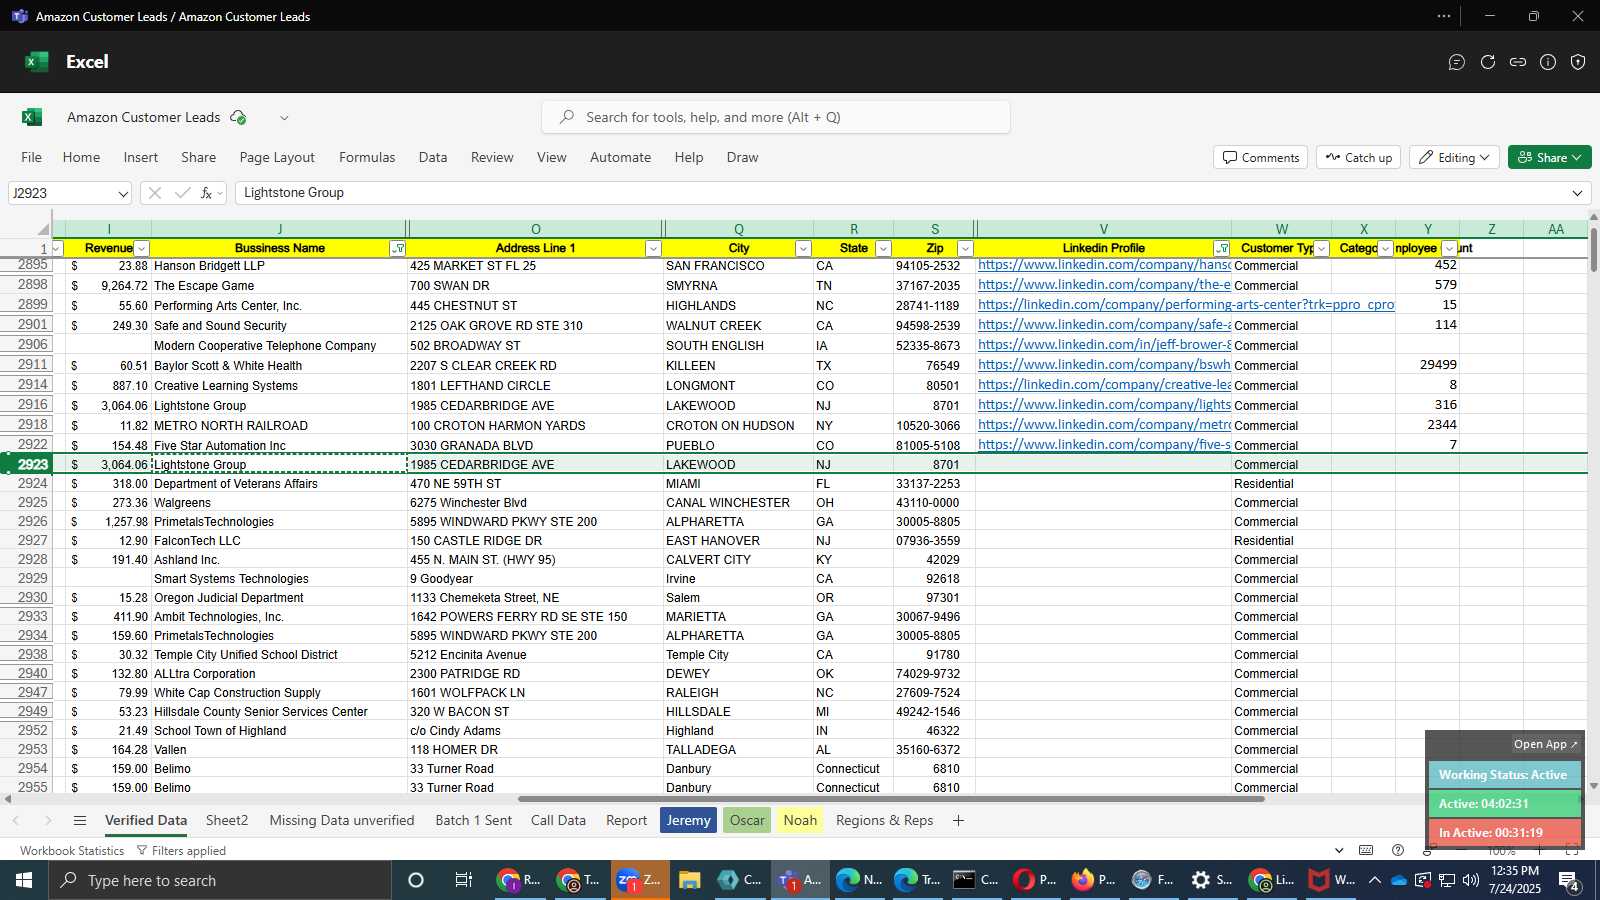The height and width of the screenshot is (900, 1600).
Task: Open Business Name filter dropdown
Action: pyautogui.click(x=397, y=248)
